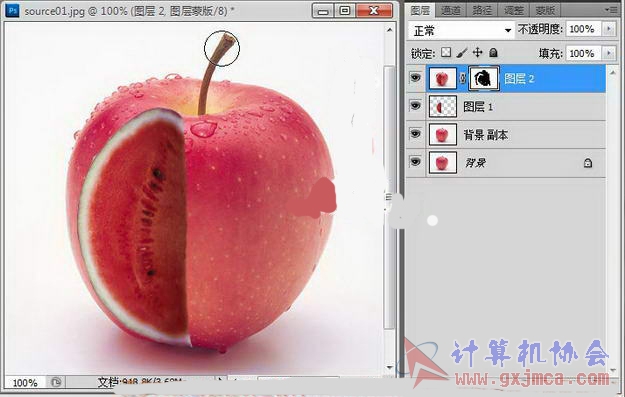Select the 图层 1 layer thumbnail
This screenshot has width=625, height=397.
coord(442,106)
